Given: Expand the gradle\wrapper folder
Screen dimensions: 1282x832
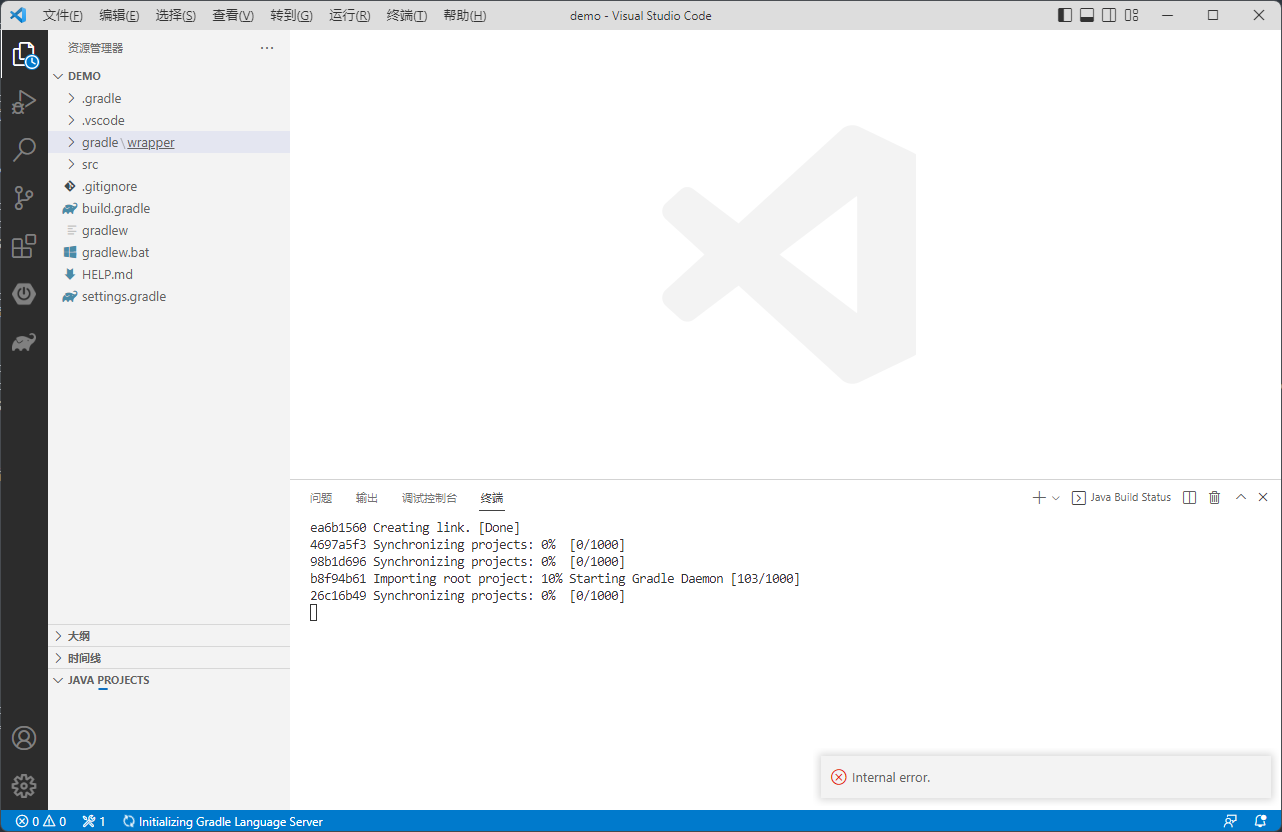Looking at the screenshot, I should 169,142.
